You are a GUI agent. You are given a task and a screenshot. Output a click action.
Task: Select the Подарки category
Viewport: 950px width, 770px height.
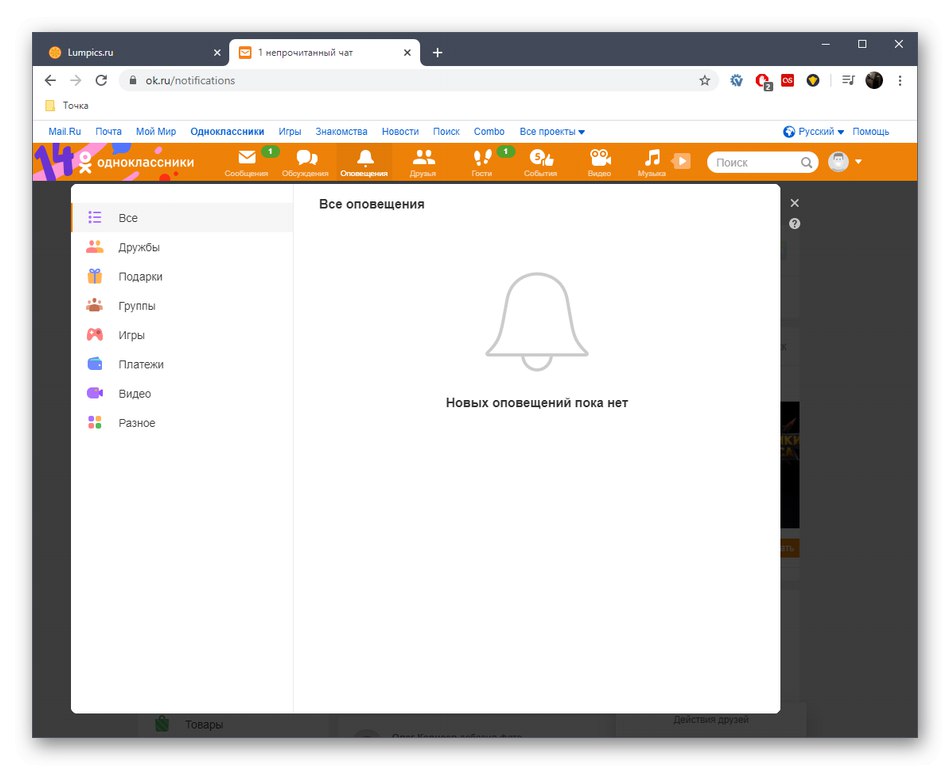[182, 276]
